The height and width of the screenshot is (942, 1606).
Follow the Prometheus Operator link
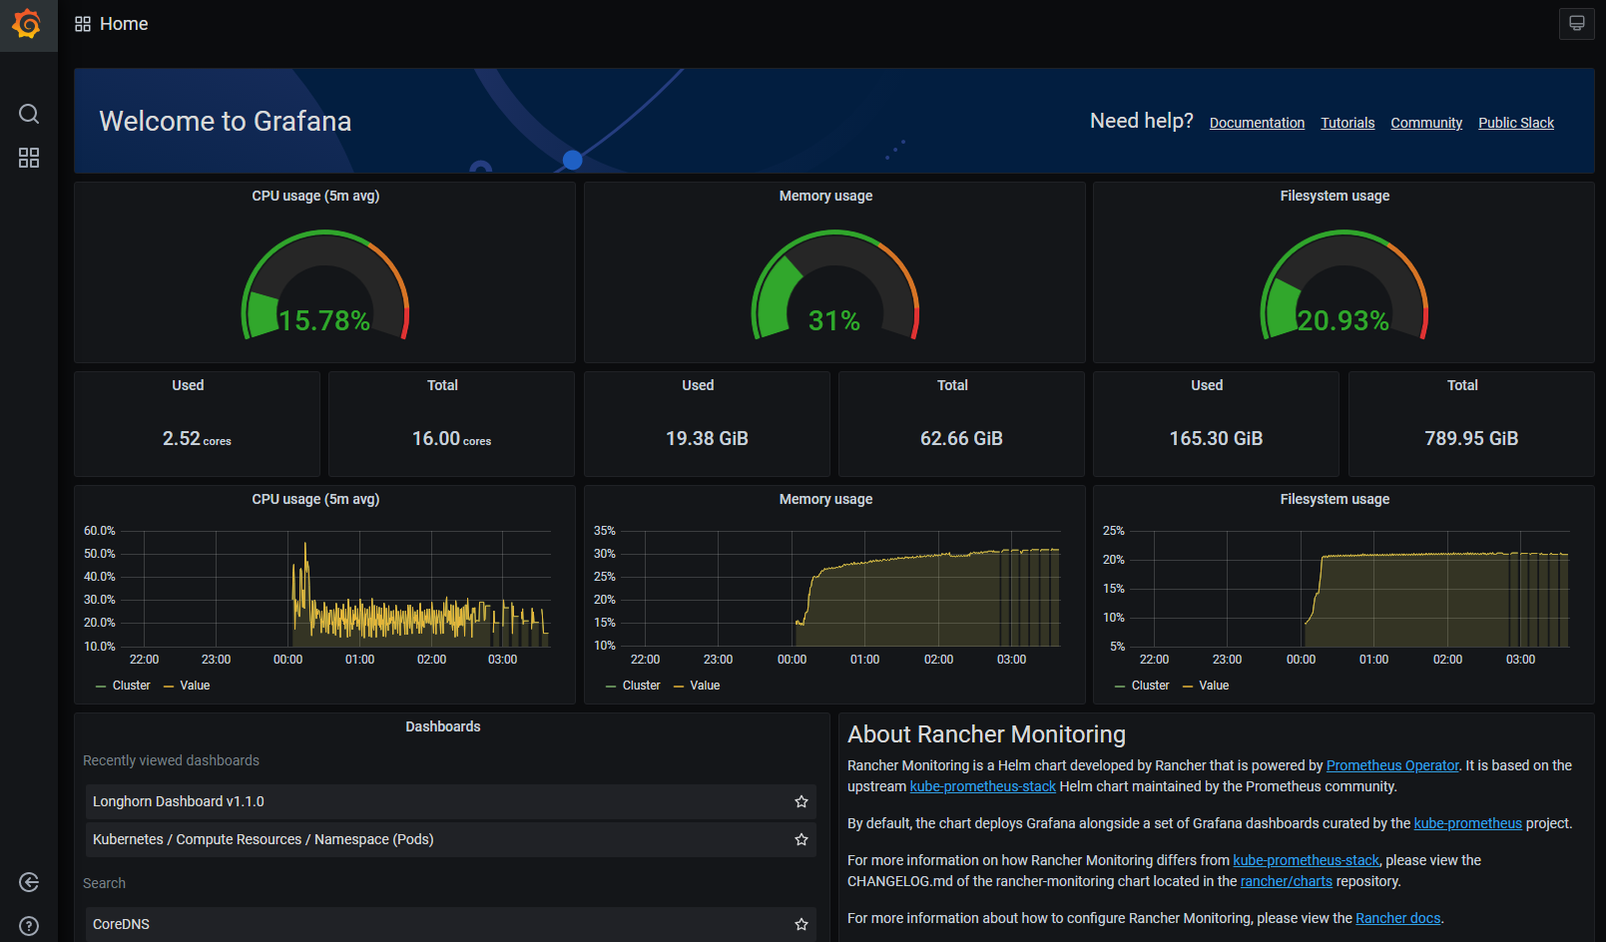pyautogui.click(x=1392, y=766)
